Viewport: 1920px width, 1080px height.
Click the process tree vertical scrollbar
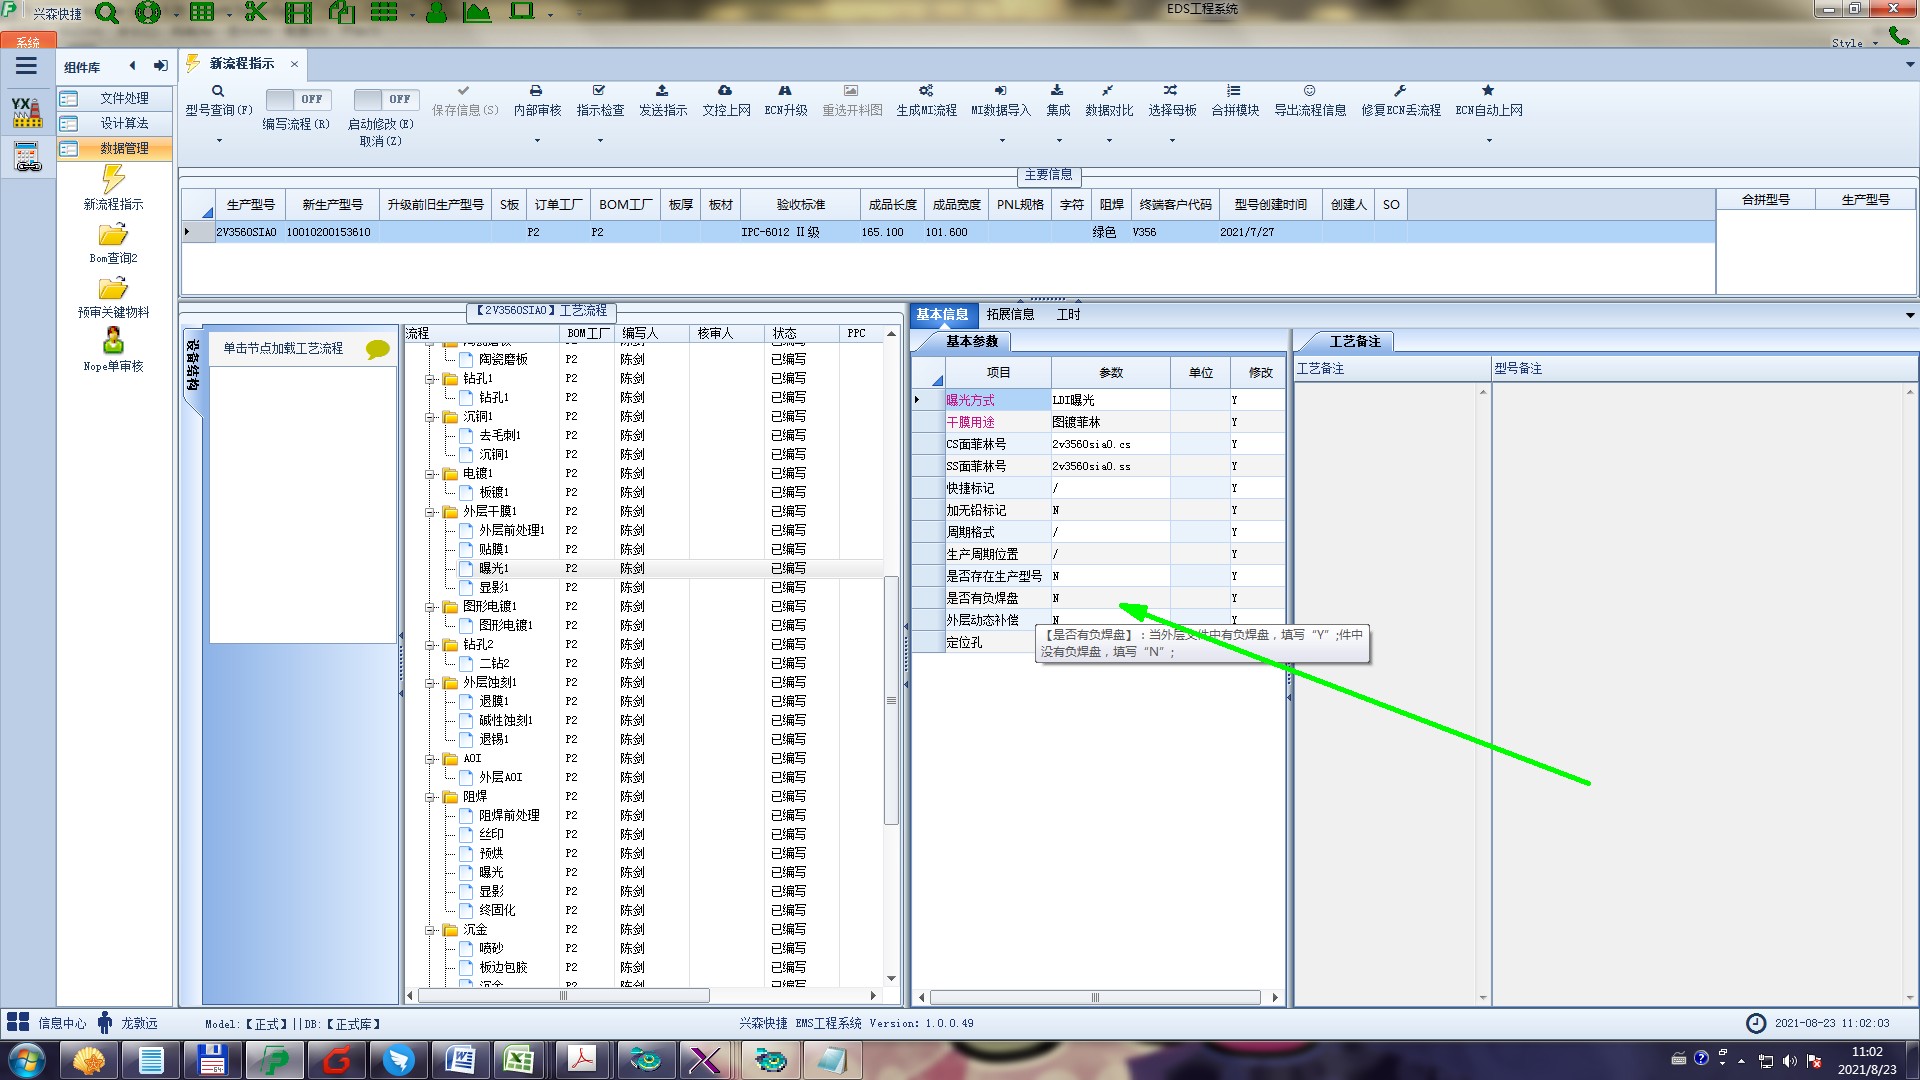pos(891,700)
